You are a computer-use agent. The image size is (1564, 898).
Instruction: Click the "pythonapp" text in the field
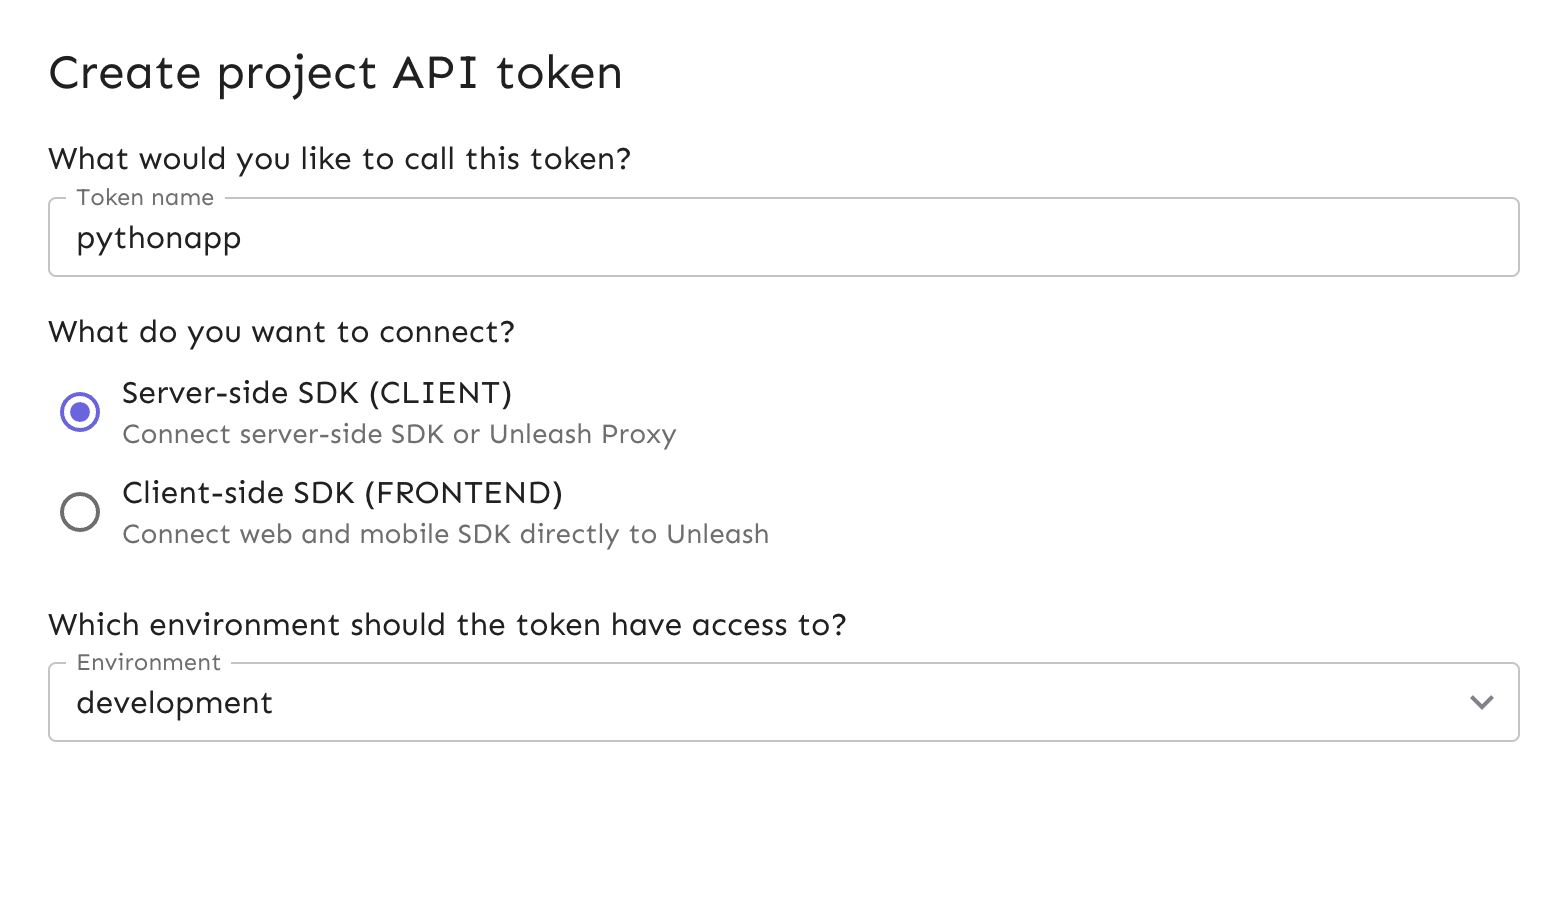159,239
